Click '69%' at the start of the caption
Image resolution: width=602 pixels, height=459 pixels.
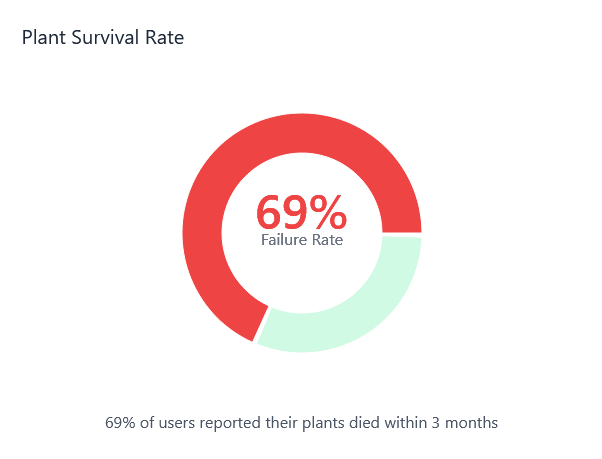coord(120,422)
